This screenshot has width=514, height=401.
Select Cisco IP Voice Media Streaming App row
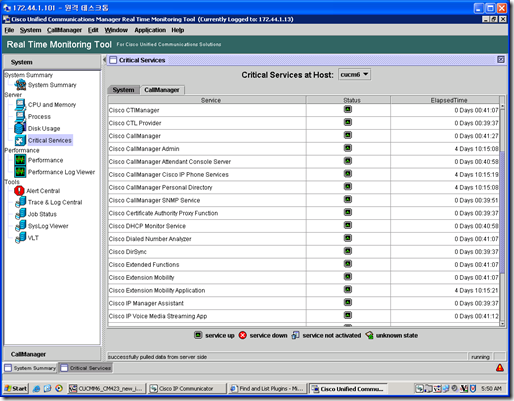point(303,316)
